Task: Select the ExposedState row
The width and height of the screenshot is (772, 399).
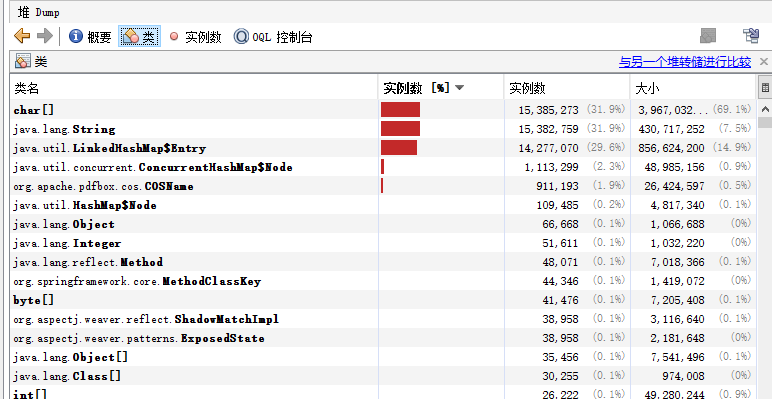Action: click(383, 338)
